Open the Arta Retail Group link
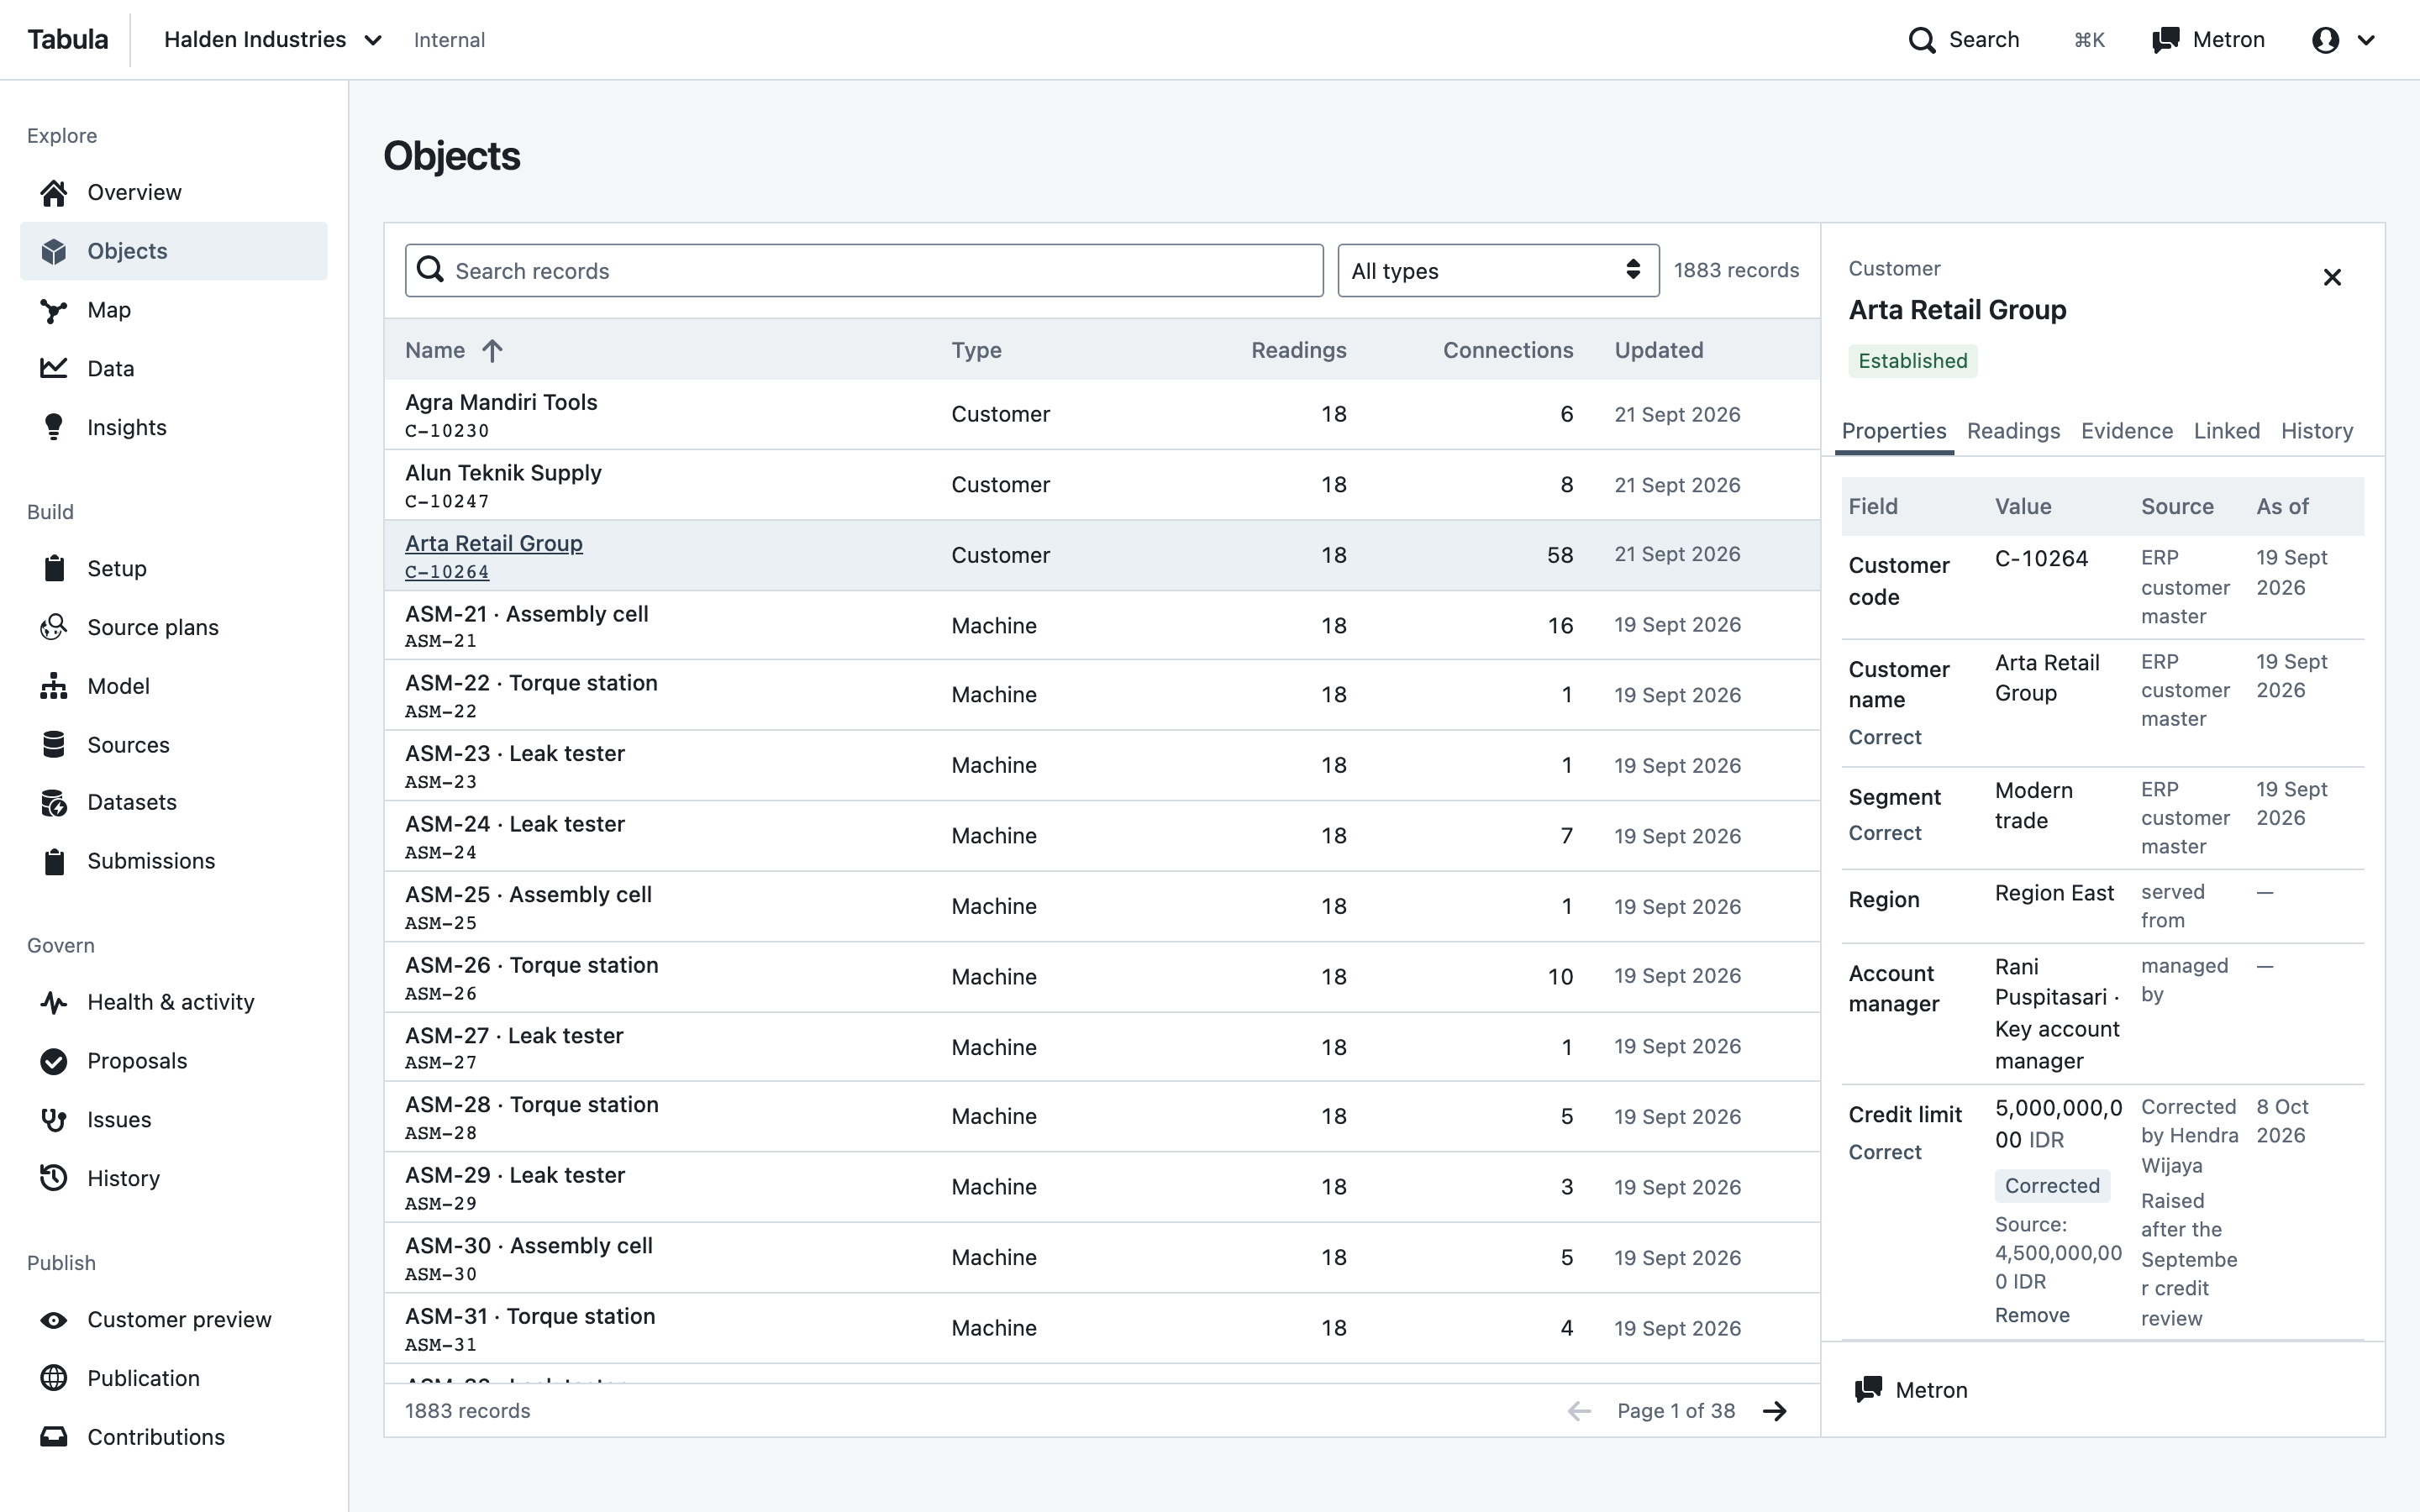 click(x=494, y=543)
